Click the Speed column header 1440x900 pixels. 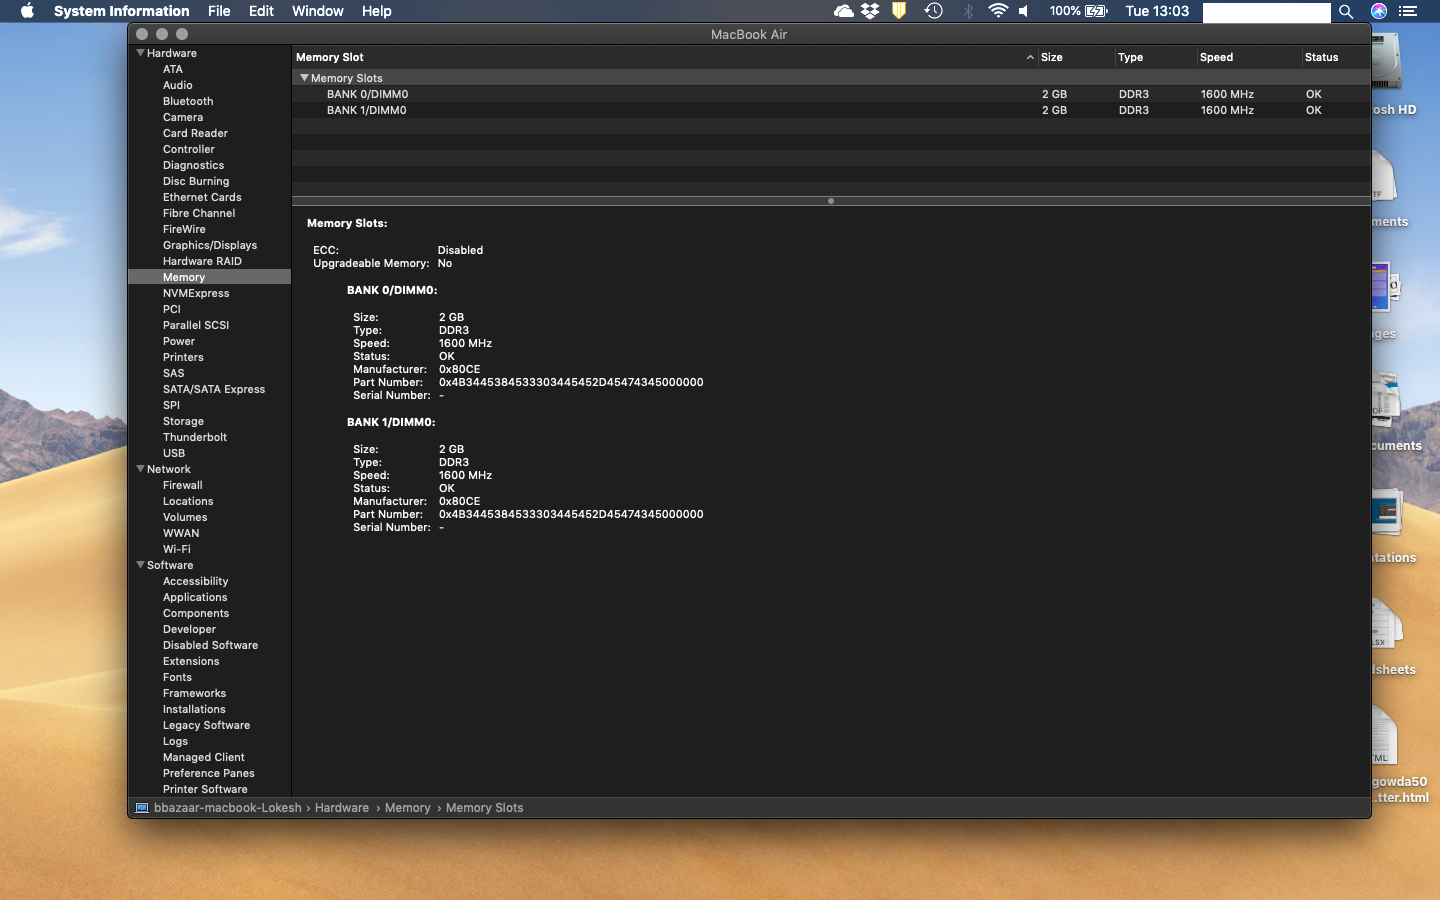coord(1216,57)
